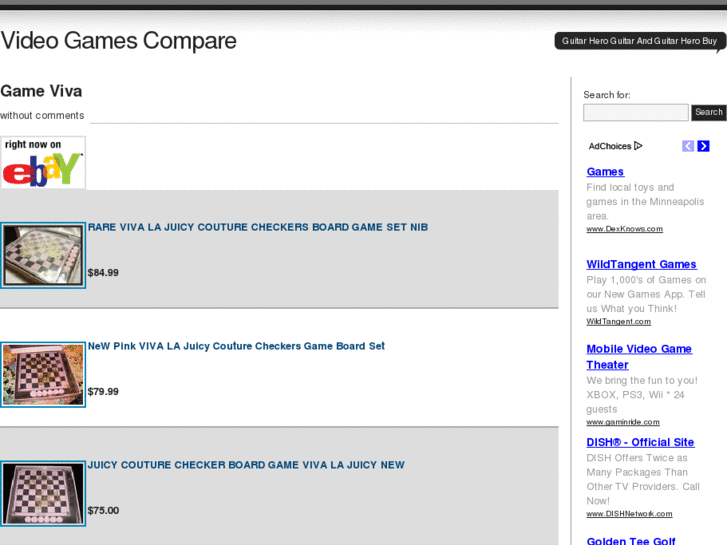
Task: Open the www.gaminride.com ad URL
Action: coord(623,422)
